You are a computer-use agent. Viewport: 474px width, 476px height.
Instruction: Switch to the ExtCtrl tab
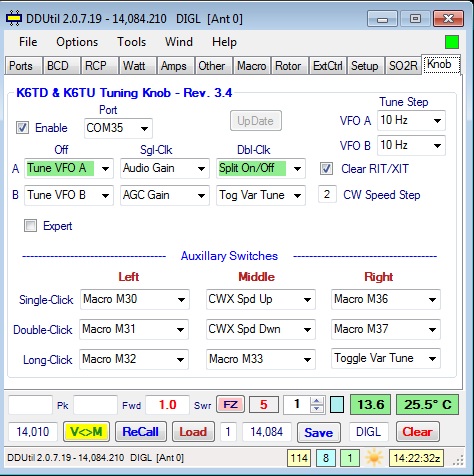pos(327,66)
